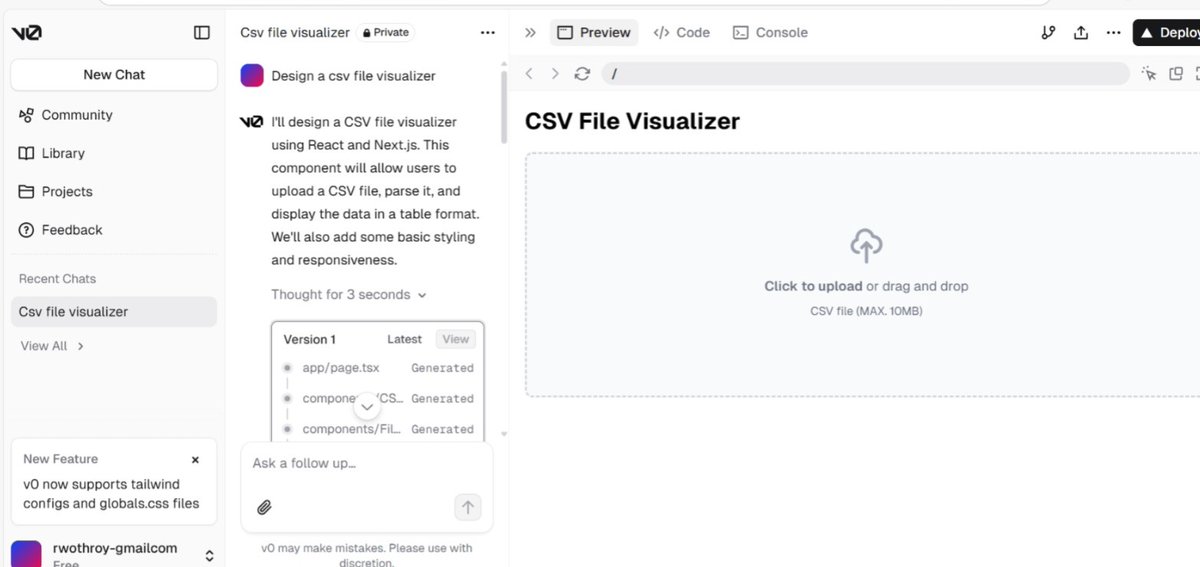Click the View button on Version 1
1200x567 pixels.
[x=456, y=340]
